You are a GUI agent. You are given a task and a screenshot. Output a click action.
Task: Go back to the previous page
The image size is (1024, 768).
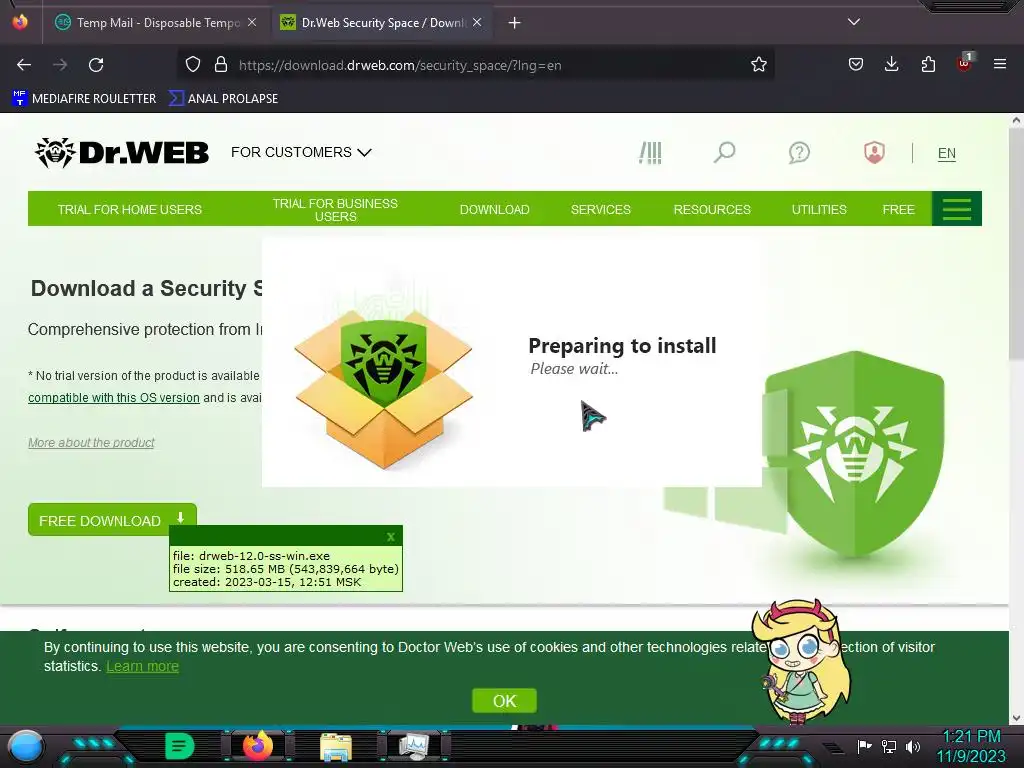tap(24, 65)
